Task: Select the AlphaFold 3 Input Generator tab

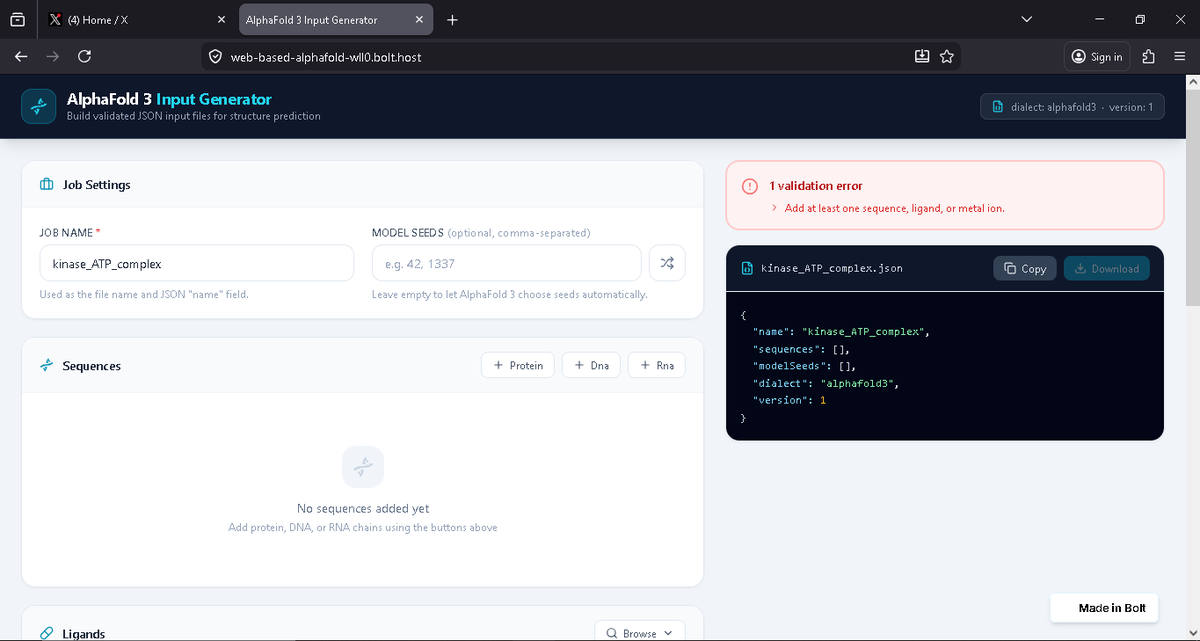Action: (336, 19)
